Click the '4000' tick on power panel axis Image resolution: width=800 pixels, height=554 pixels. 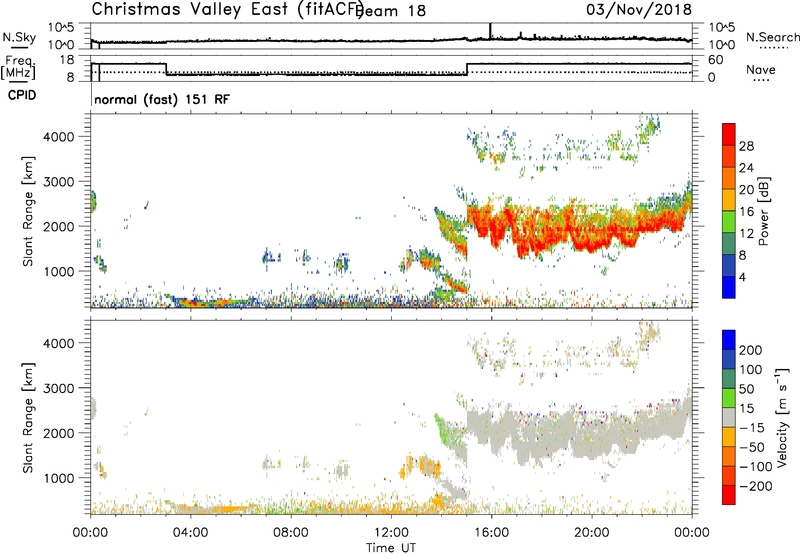click(x=58, y=137)
